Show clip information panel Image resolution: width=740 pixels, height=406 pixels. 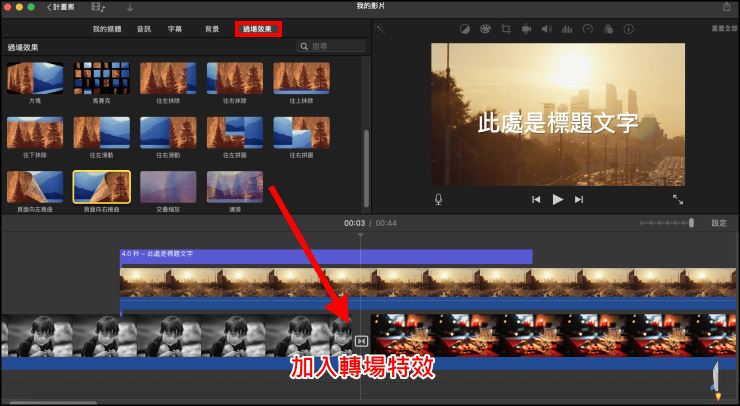tap(627, 29)
